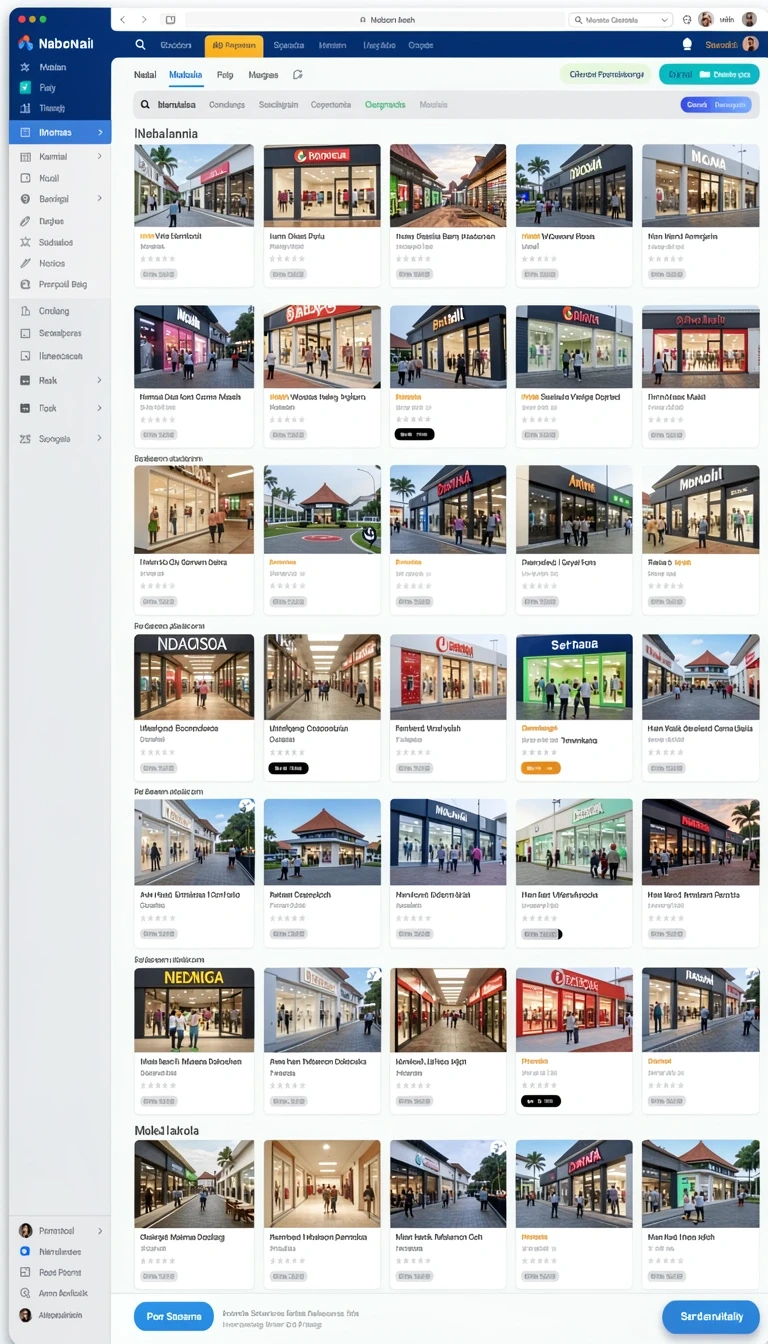Click the blue dot icon beside Nianiuldnes
Viewport: 768px width, 1344px height.
[x=25, y=1251]
